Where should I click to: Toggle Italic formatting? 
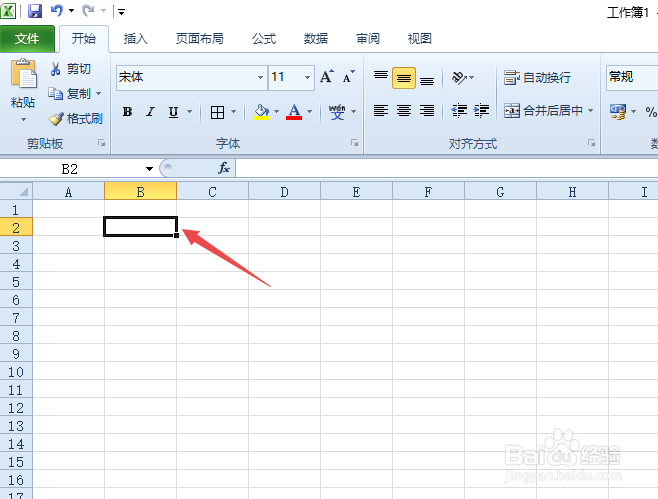coord(150,112)
